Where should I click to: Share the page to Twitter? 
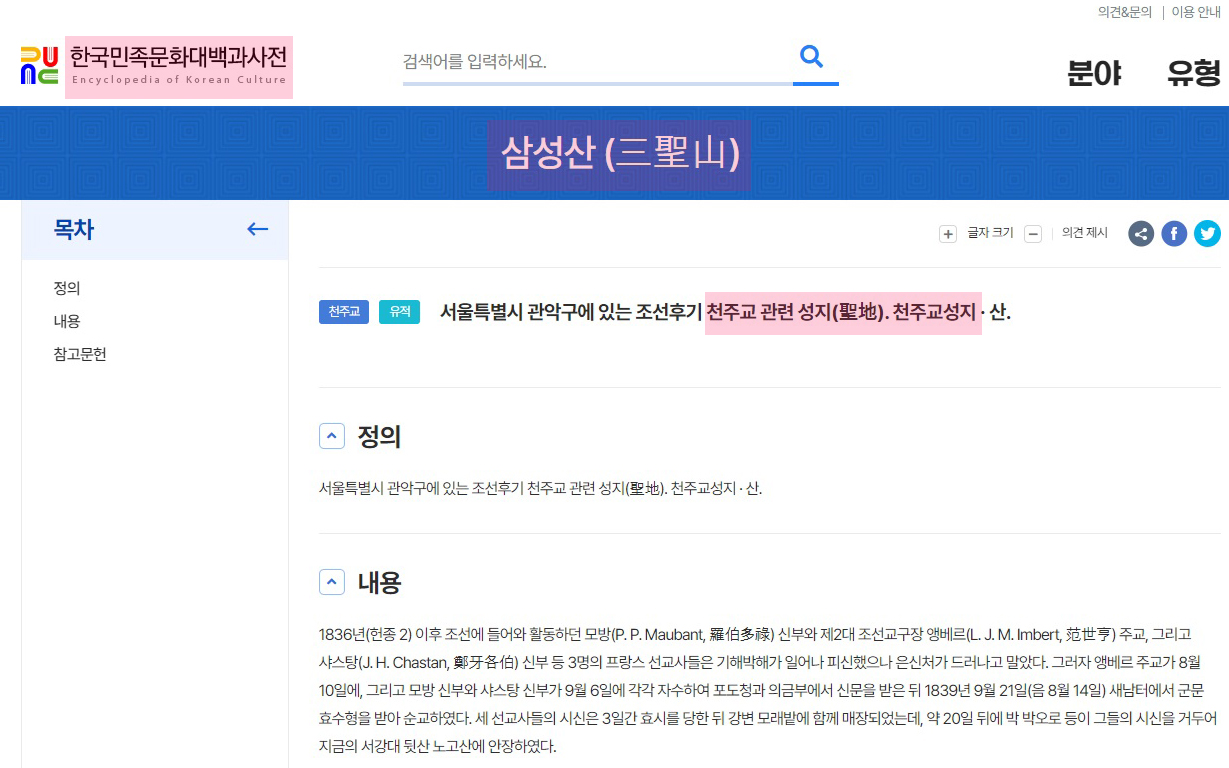(x=1207, y=233)
